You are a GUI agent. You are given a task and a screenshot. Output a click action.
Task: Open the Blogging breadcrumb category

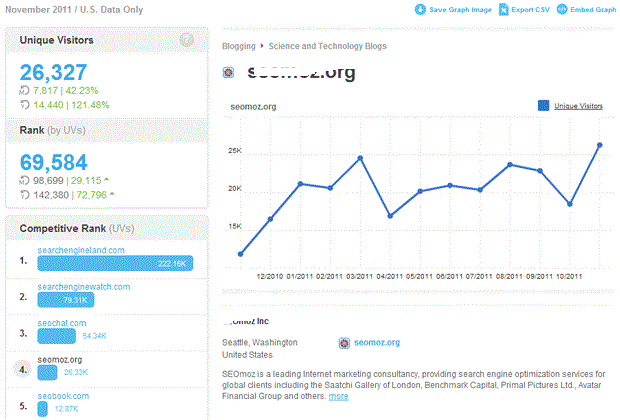point(239,46)
